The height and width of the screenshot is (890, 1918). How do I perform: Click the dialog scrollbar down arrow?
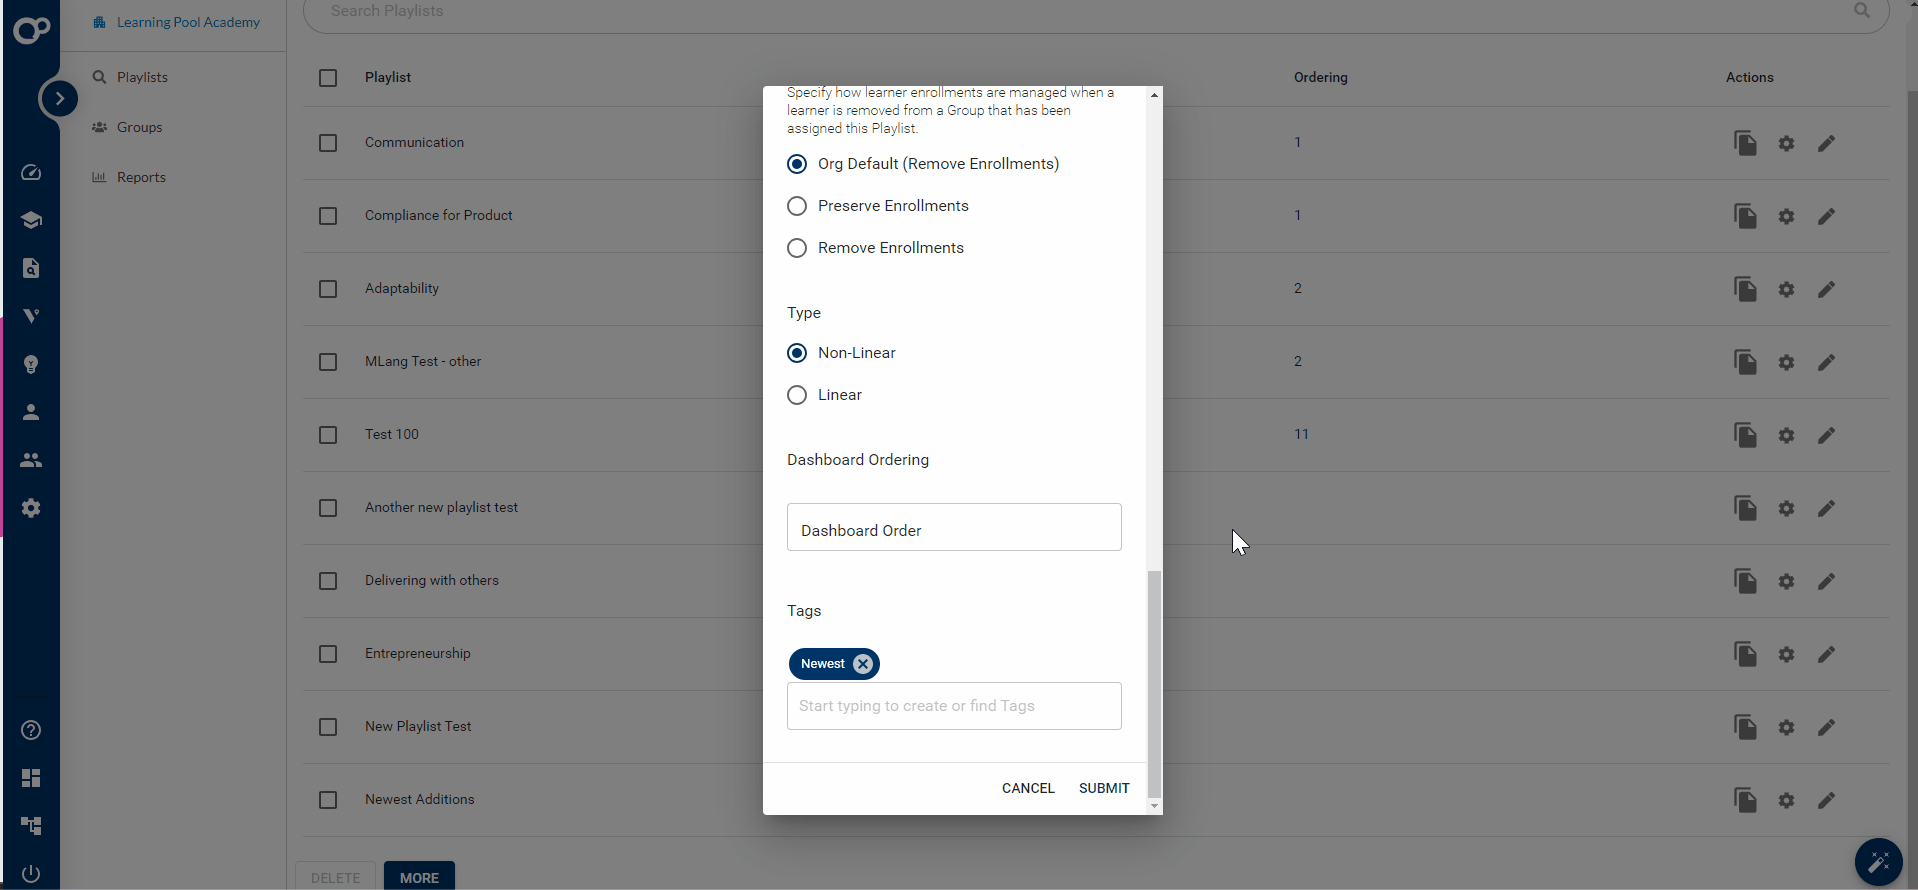pos(1154,806)
